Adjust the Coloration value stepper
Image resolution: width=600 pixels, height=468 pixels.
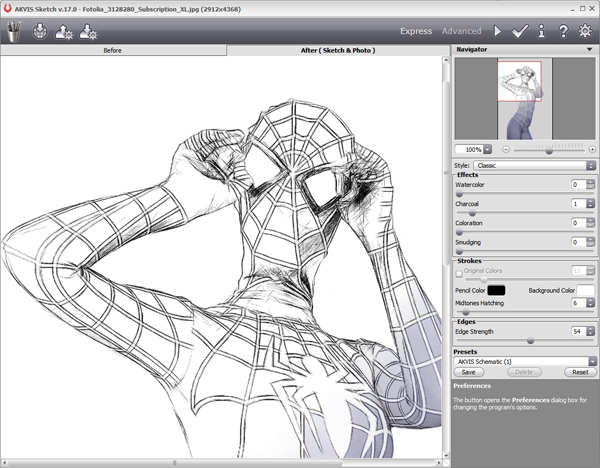point(591,223)
